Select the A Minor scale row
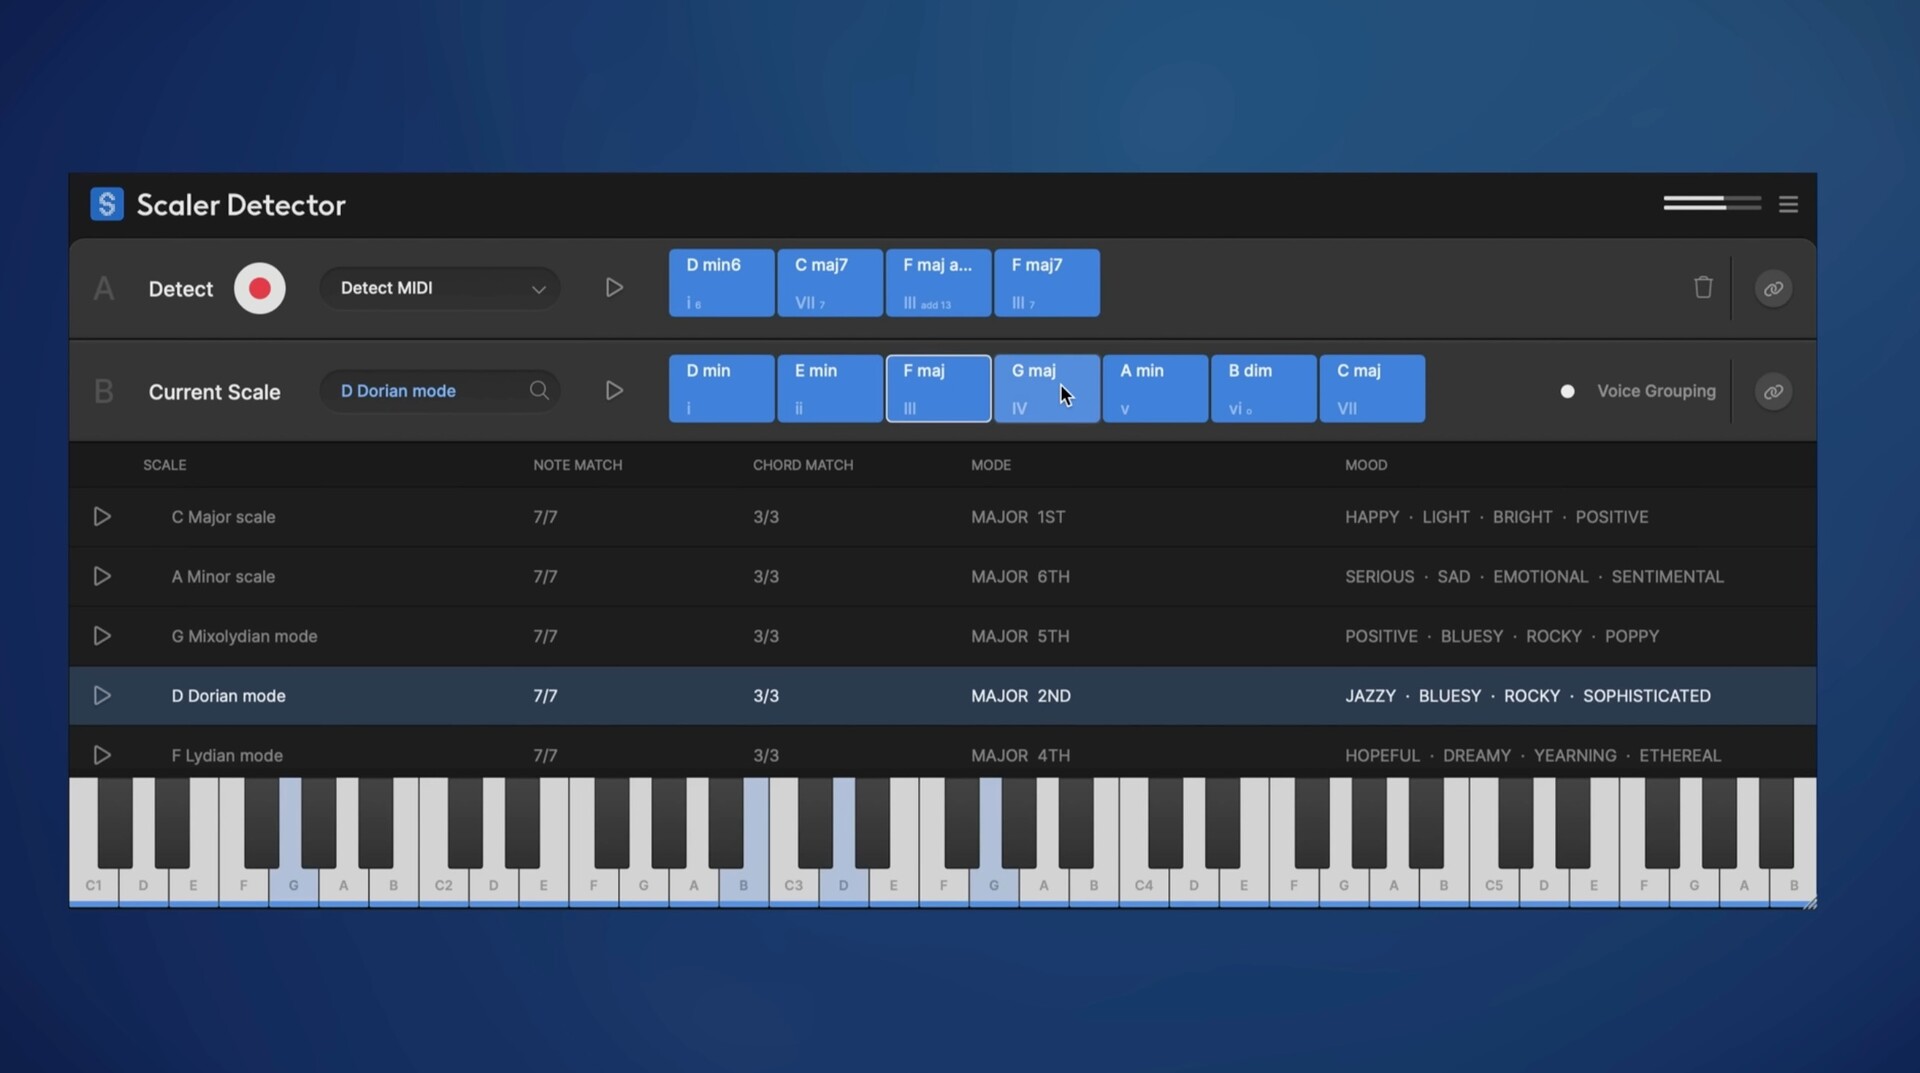This screenshot has width=1920, height=1073. [x=223, y=577]
